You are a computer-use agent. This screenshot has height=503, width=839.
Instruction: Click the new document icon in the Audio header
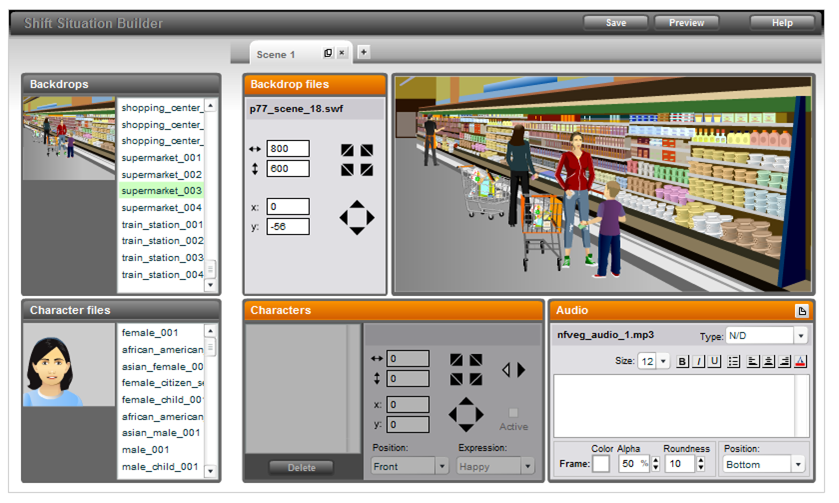click(801, 311)
